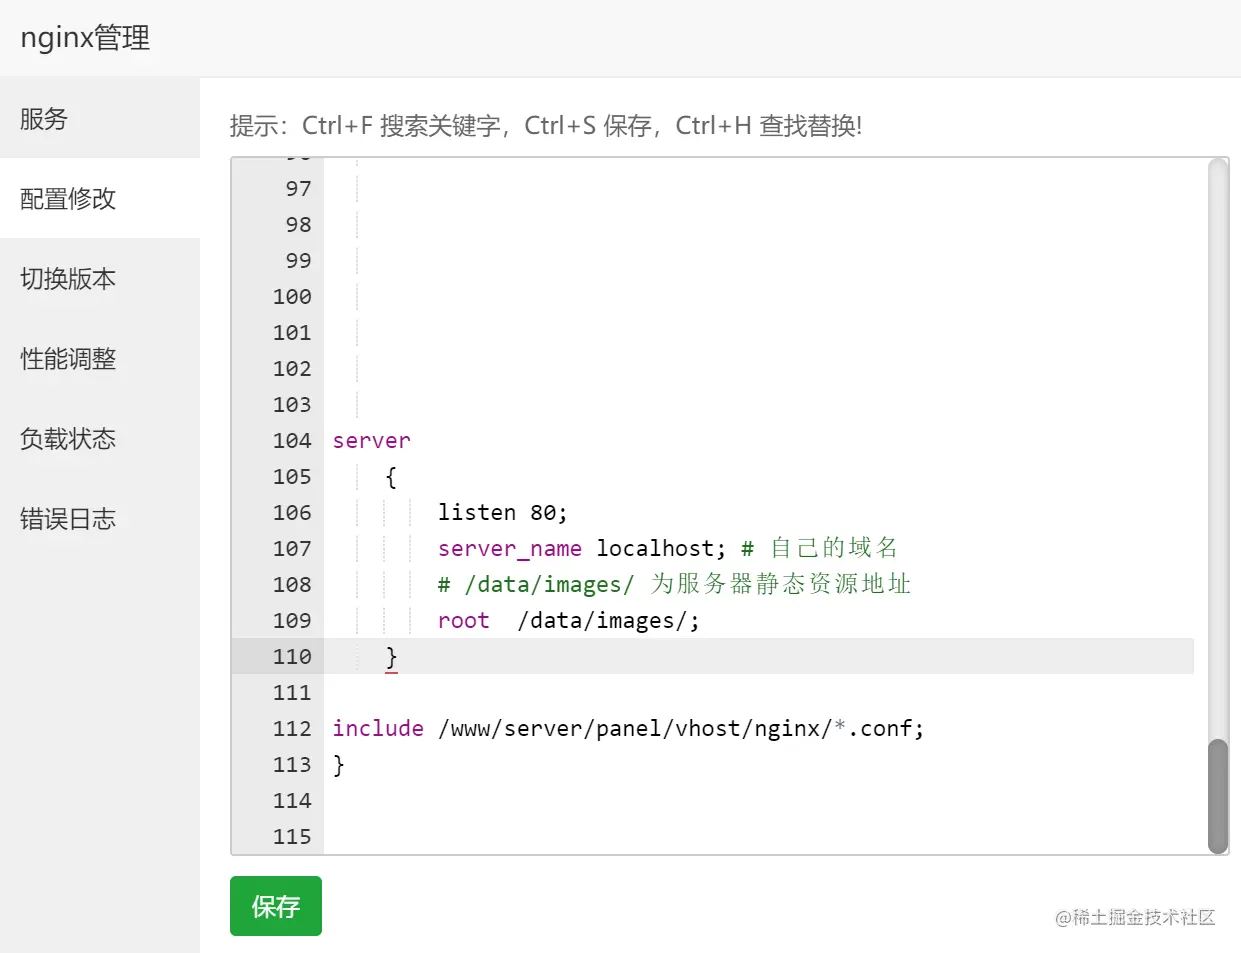Click line number 115 in gutter
Screen dimensions: 1241x953
pos(292,836)
